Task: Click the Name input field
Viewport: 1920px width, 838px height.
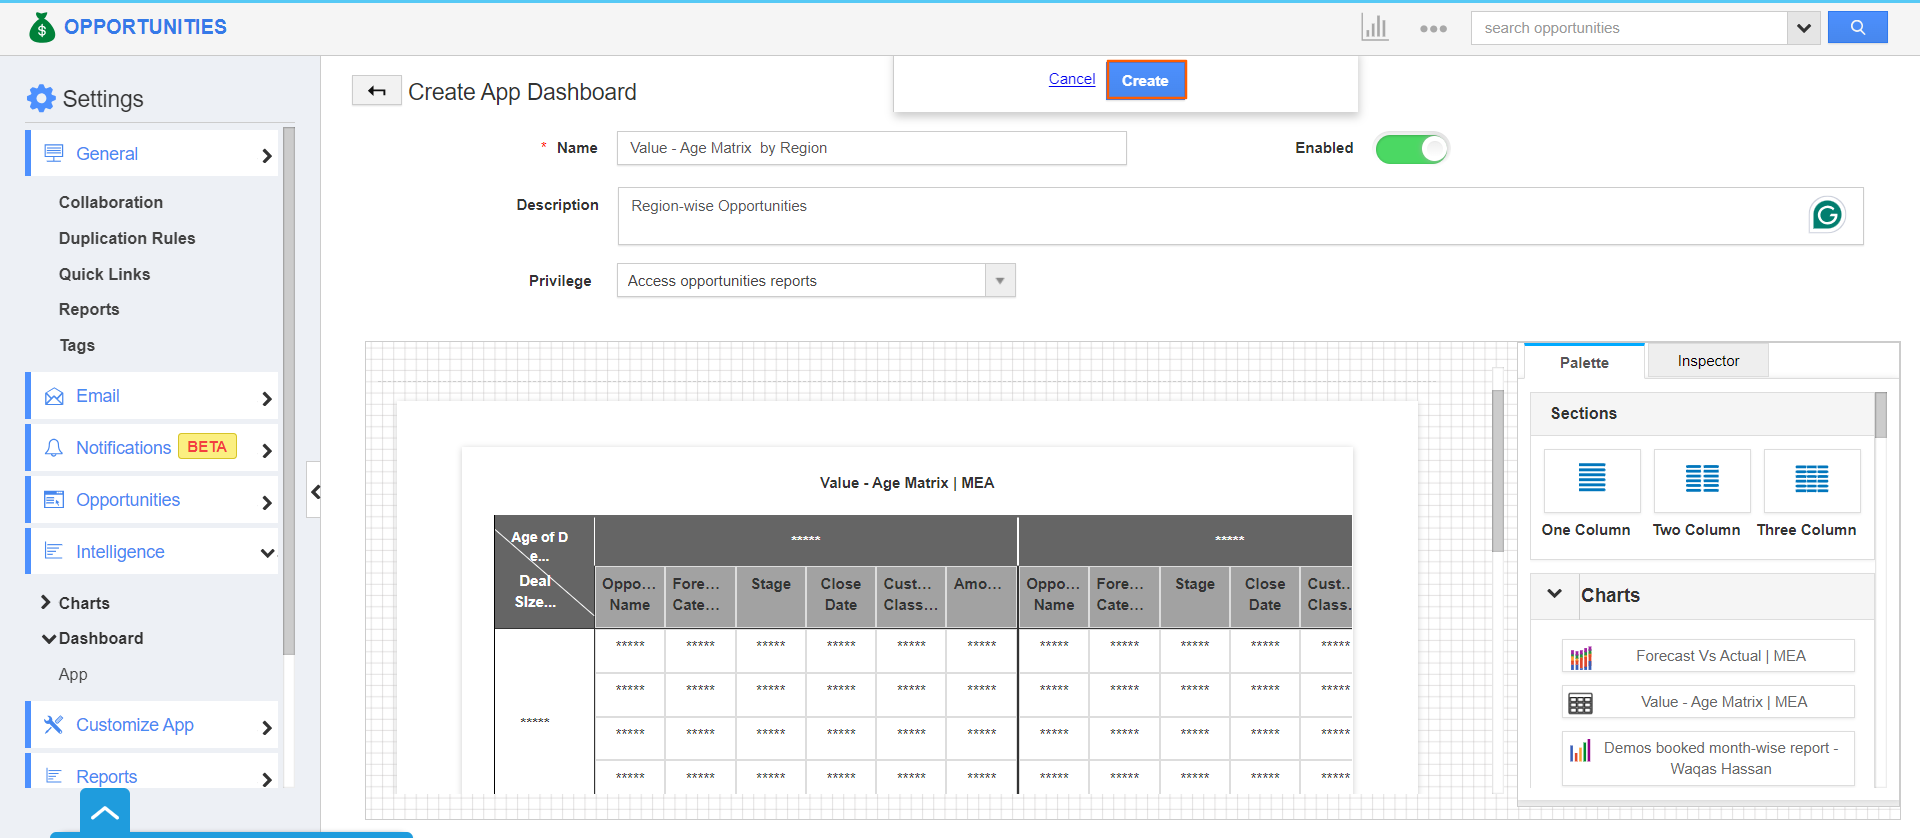Action: point(871,148)
